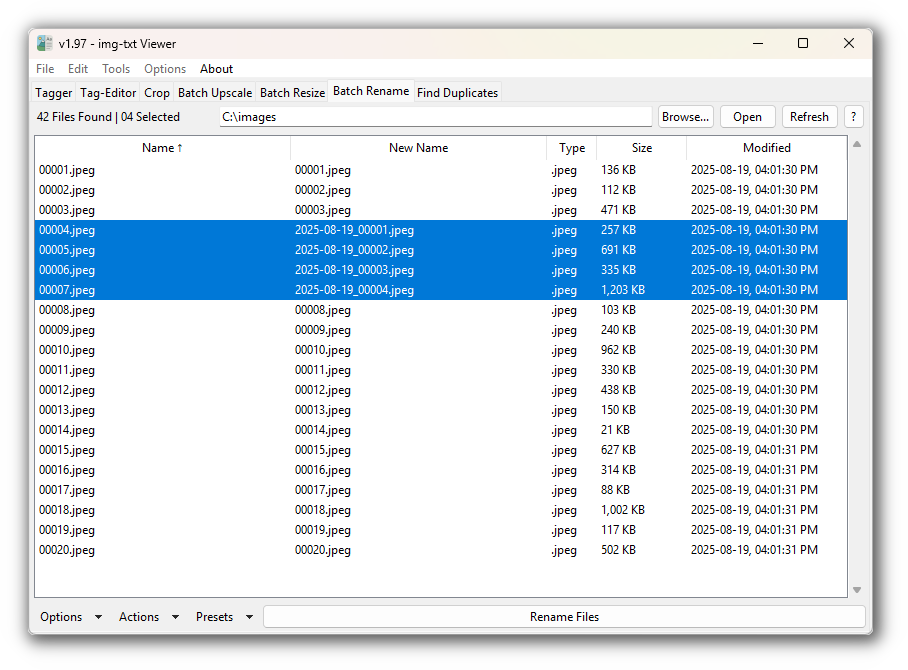Click the selected 00007.jpeg row

(x=441, y=290)
